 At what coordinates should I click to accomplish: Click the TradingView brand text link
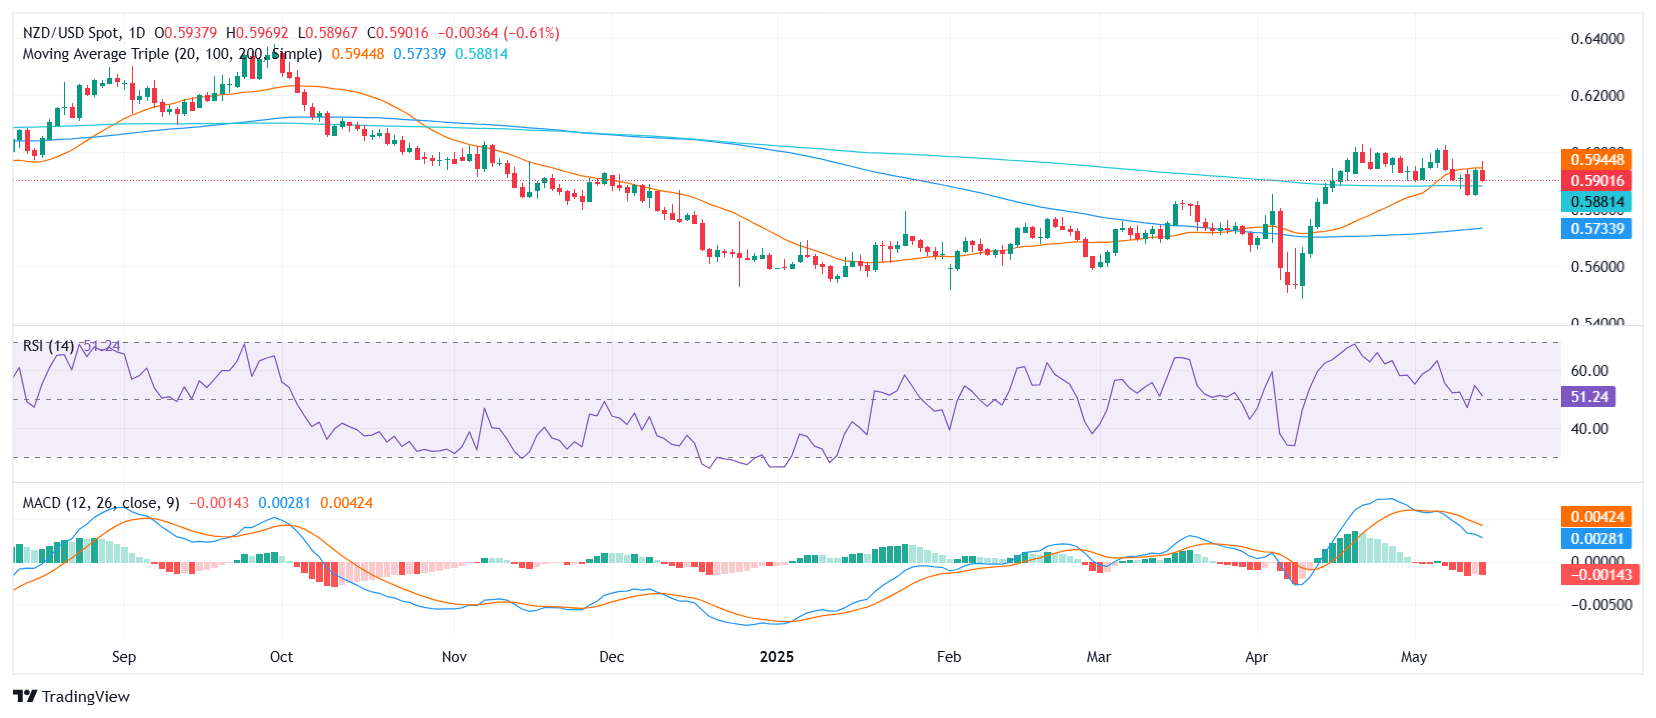[x=86, y=697]
